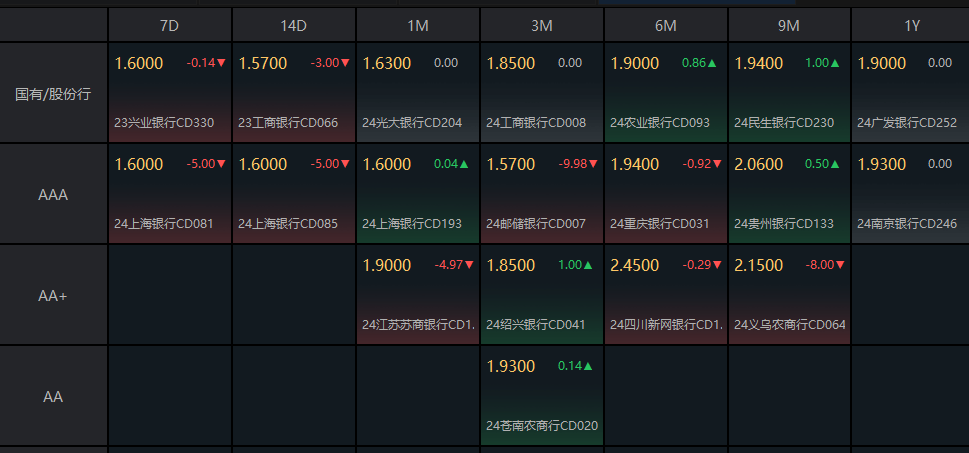969x453 pixels.
Task: Open the 24苍南农商行CD020 quote
Action: coord(542,425)
